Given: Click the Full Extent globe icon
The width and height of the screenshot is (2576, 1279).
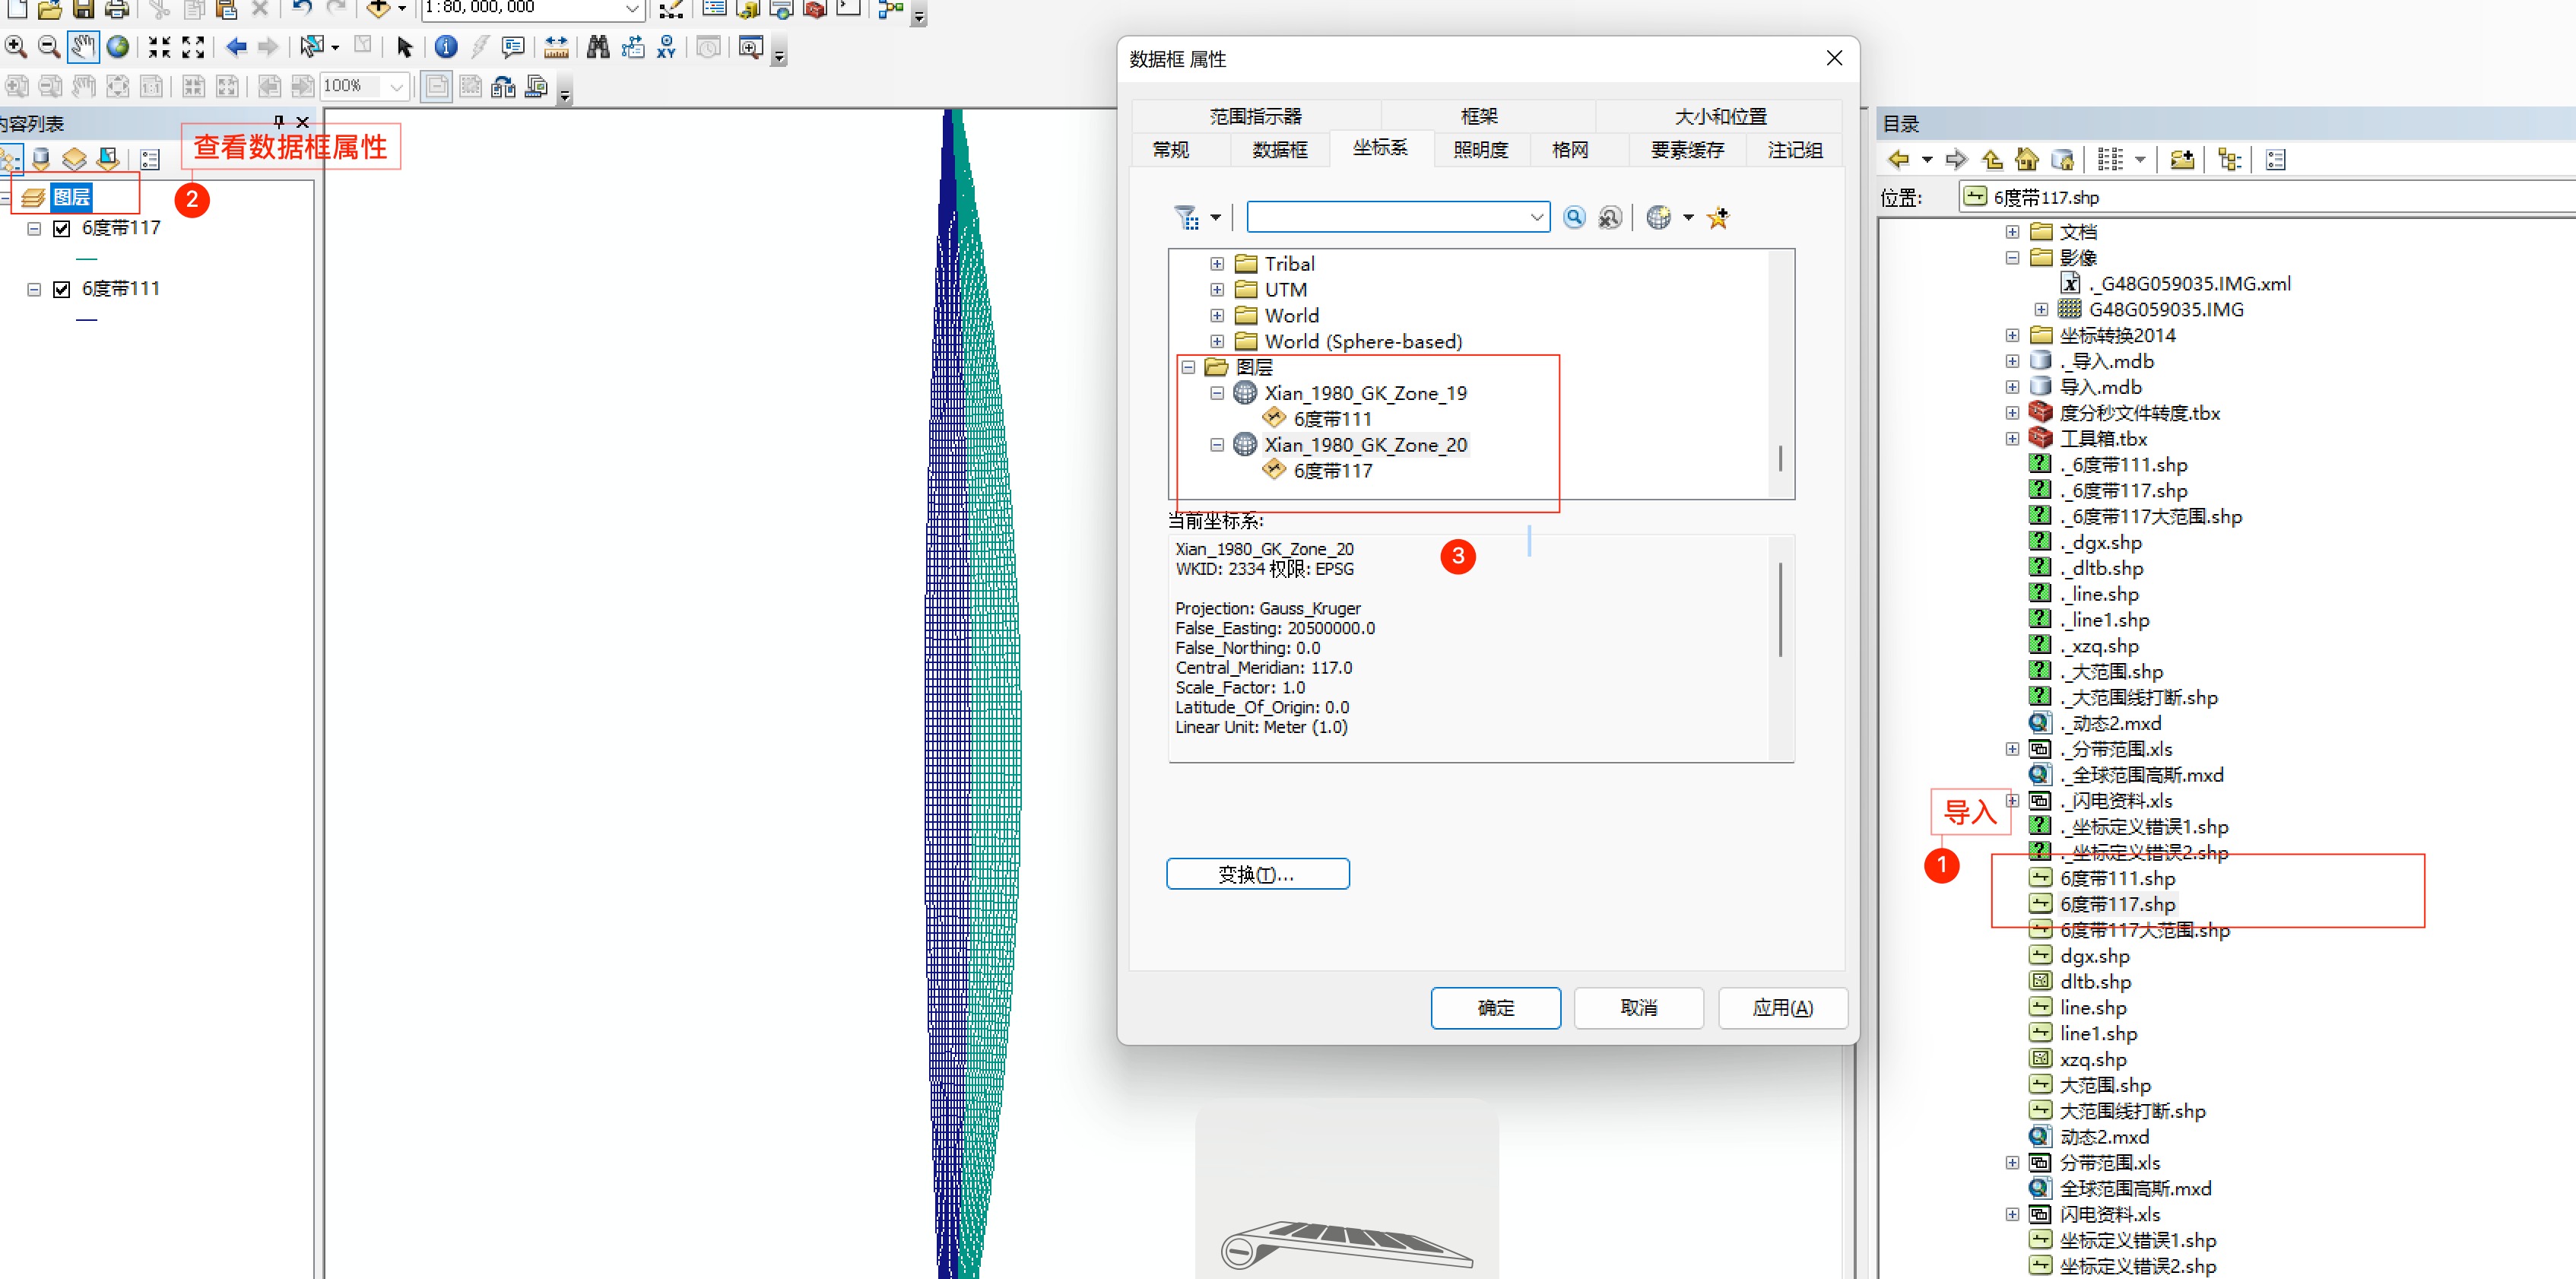Looking at the screenshot, I should pyautogui.click(x=118, y=46).
